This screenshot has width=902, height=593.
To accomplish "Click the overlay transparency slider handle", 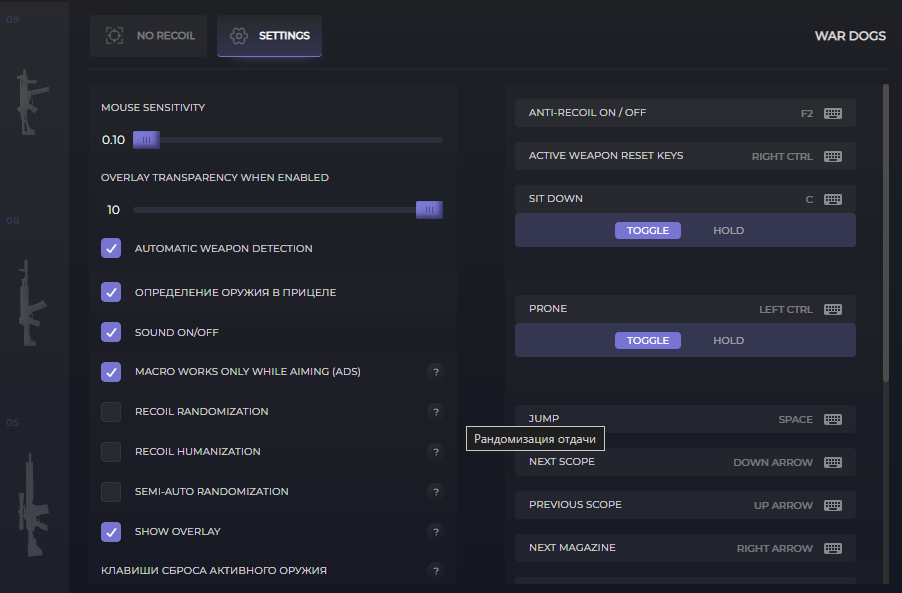I will 429,210.
